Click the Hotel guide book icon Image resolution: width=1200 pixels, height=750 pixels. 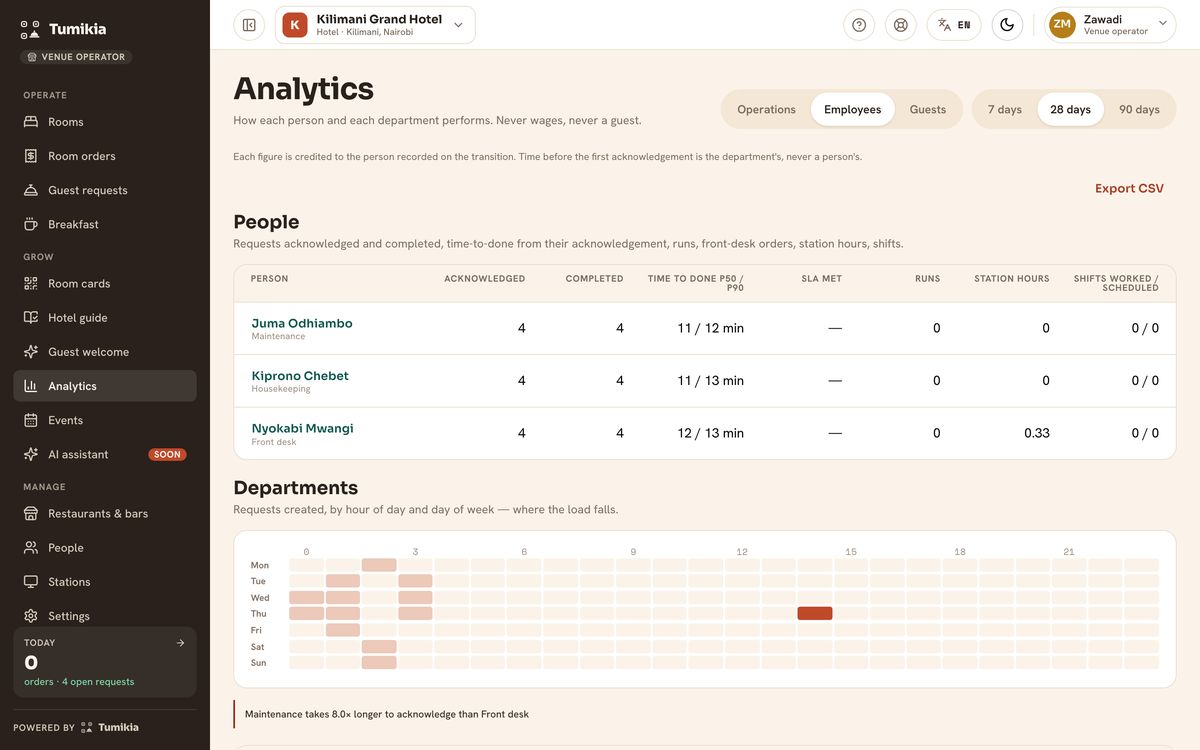pos(30,317)
